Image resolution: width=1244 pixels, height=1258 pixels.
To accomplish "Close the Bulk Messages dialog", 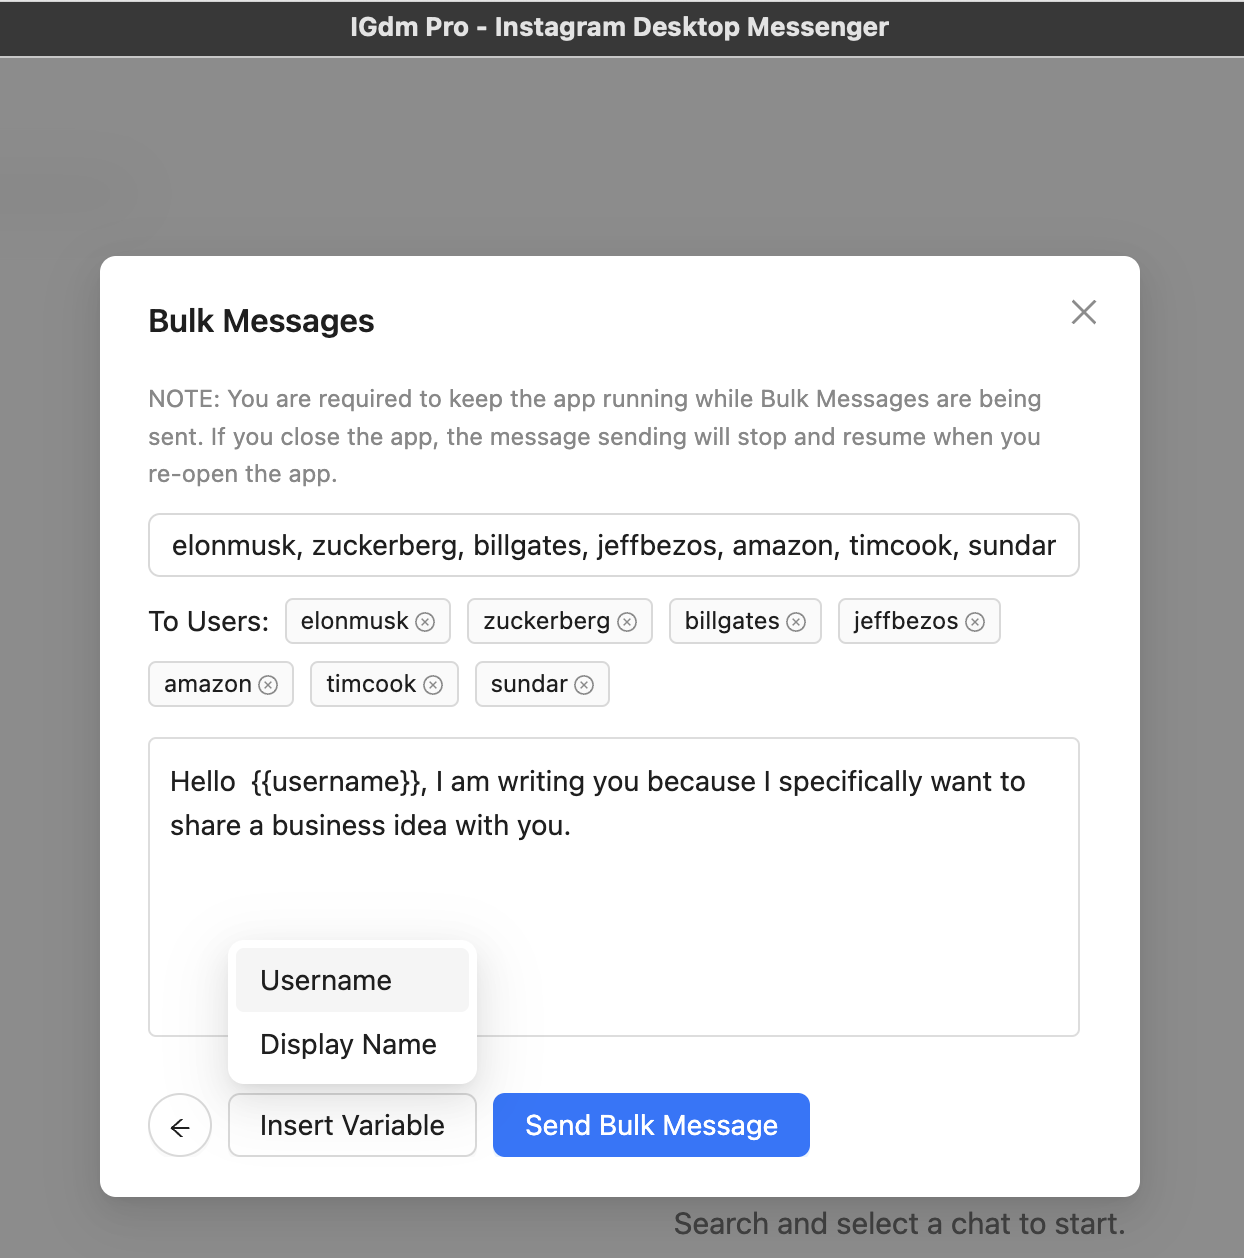I will 1084,312.
